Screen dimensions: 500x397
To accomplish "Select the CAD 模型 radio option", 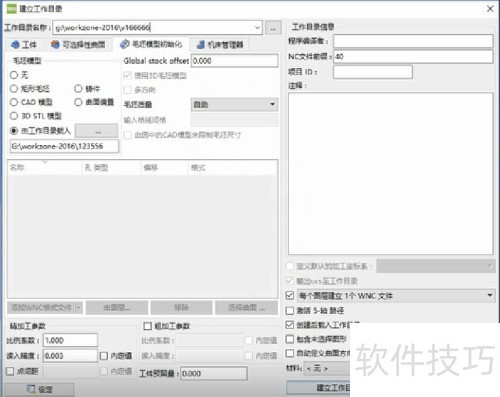I will [x=14, y=102].
